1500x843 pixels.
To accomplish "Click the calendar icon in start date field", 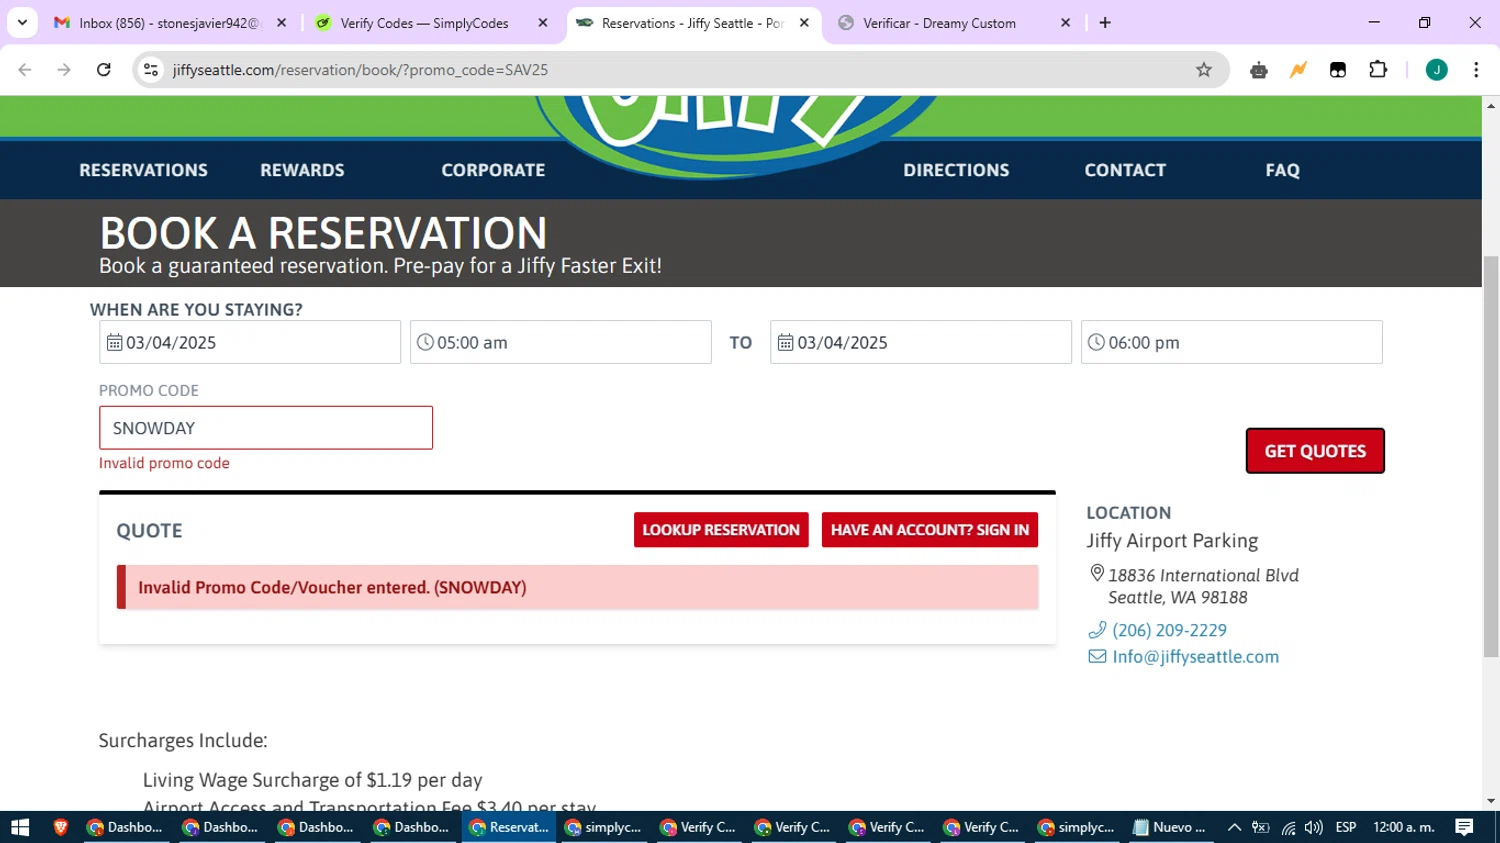I will (x=115, y=343).
